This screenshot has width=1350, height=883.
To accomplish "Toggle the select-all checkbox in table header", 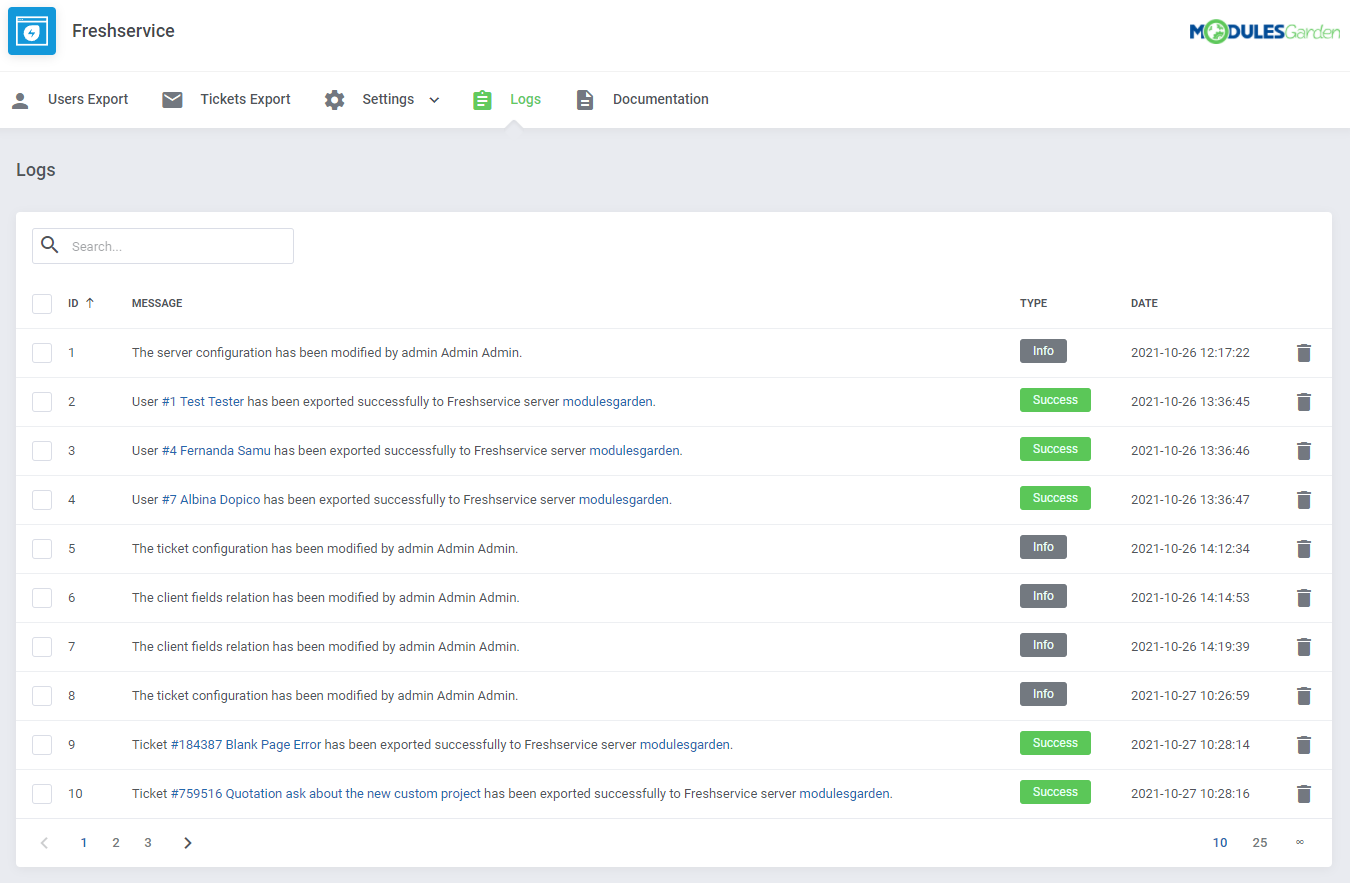I will click(42, 303).
